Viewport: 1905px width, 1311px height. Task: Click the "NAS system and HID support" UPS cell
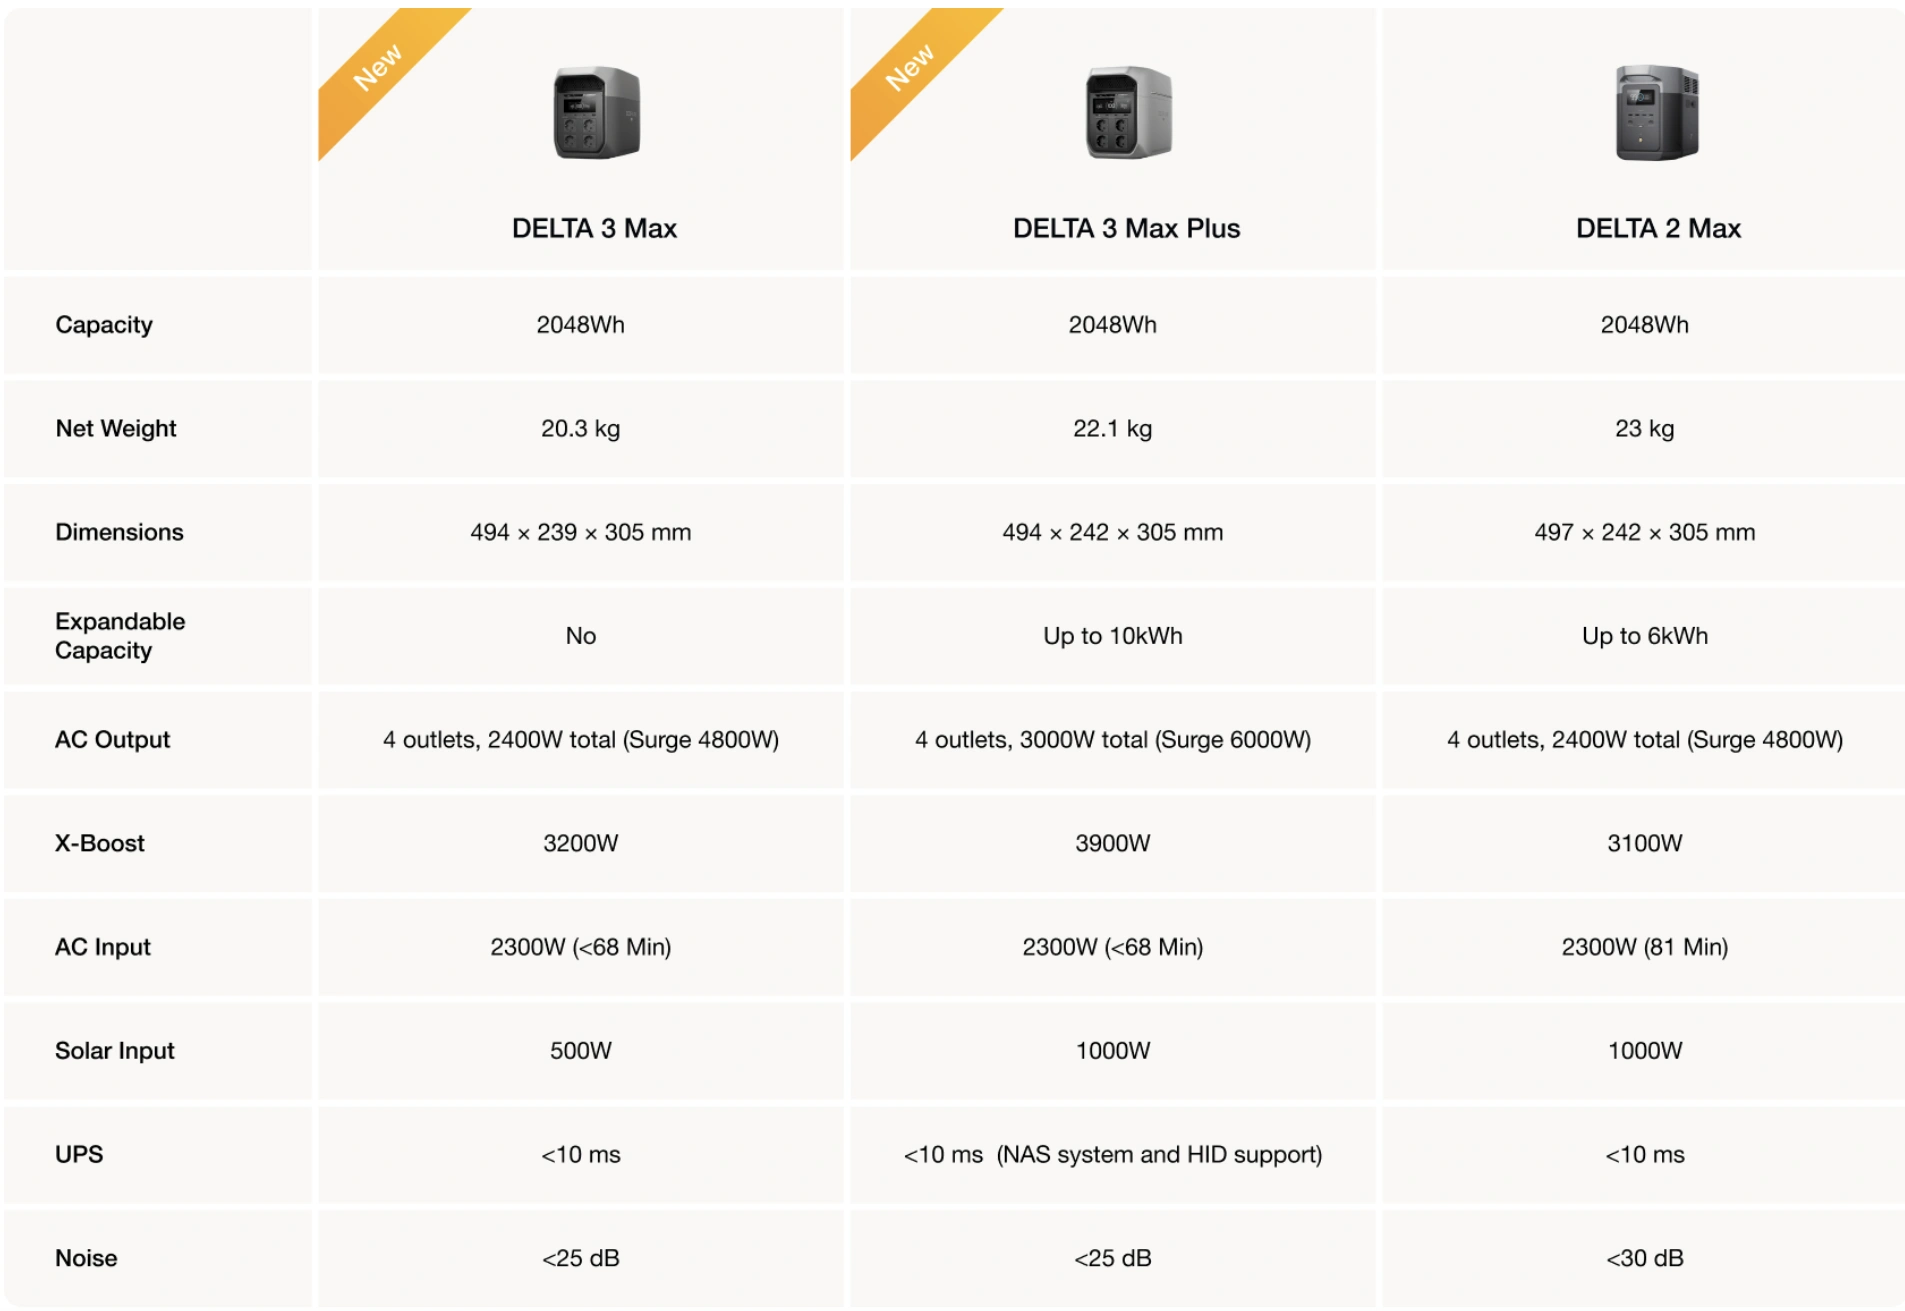(x=1112, y=1155)
